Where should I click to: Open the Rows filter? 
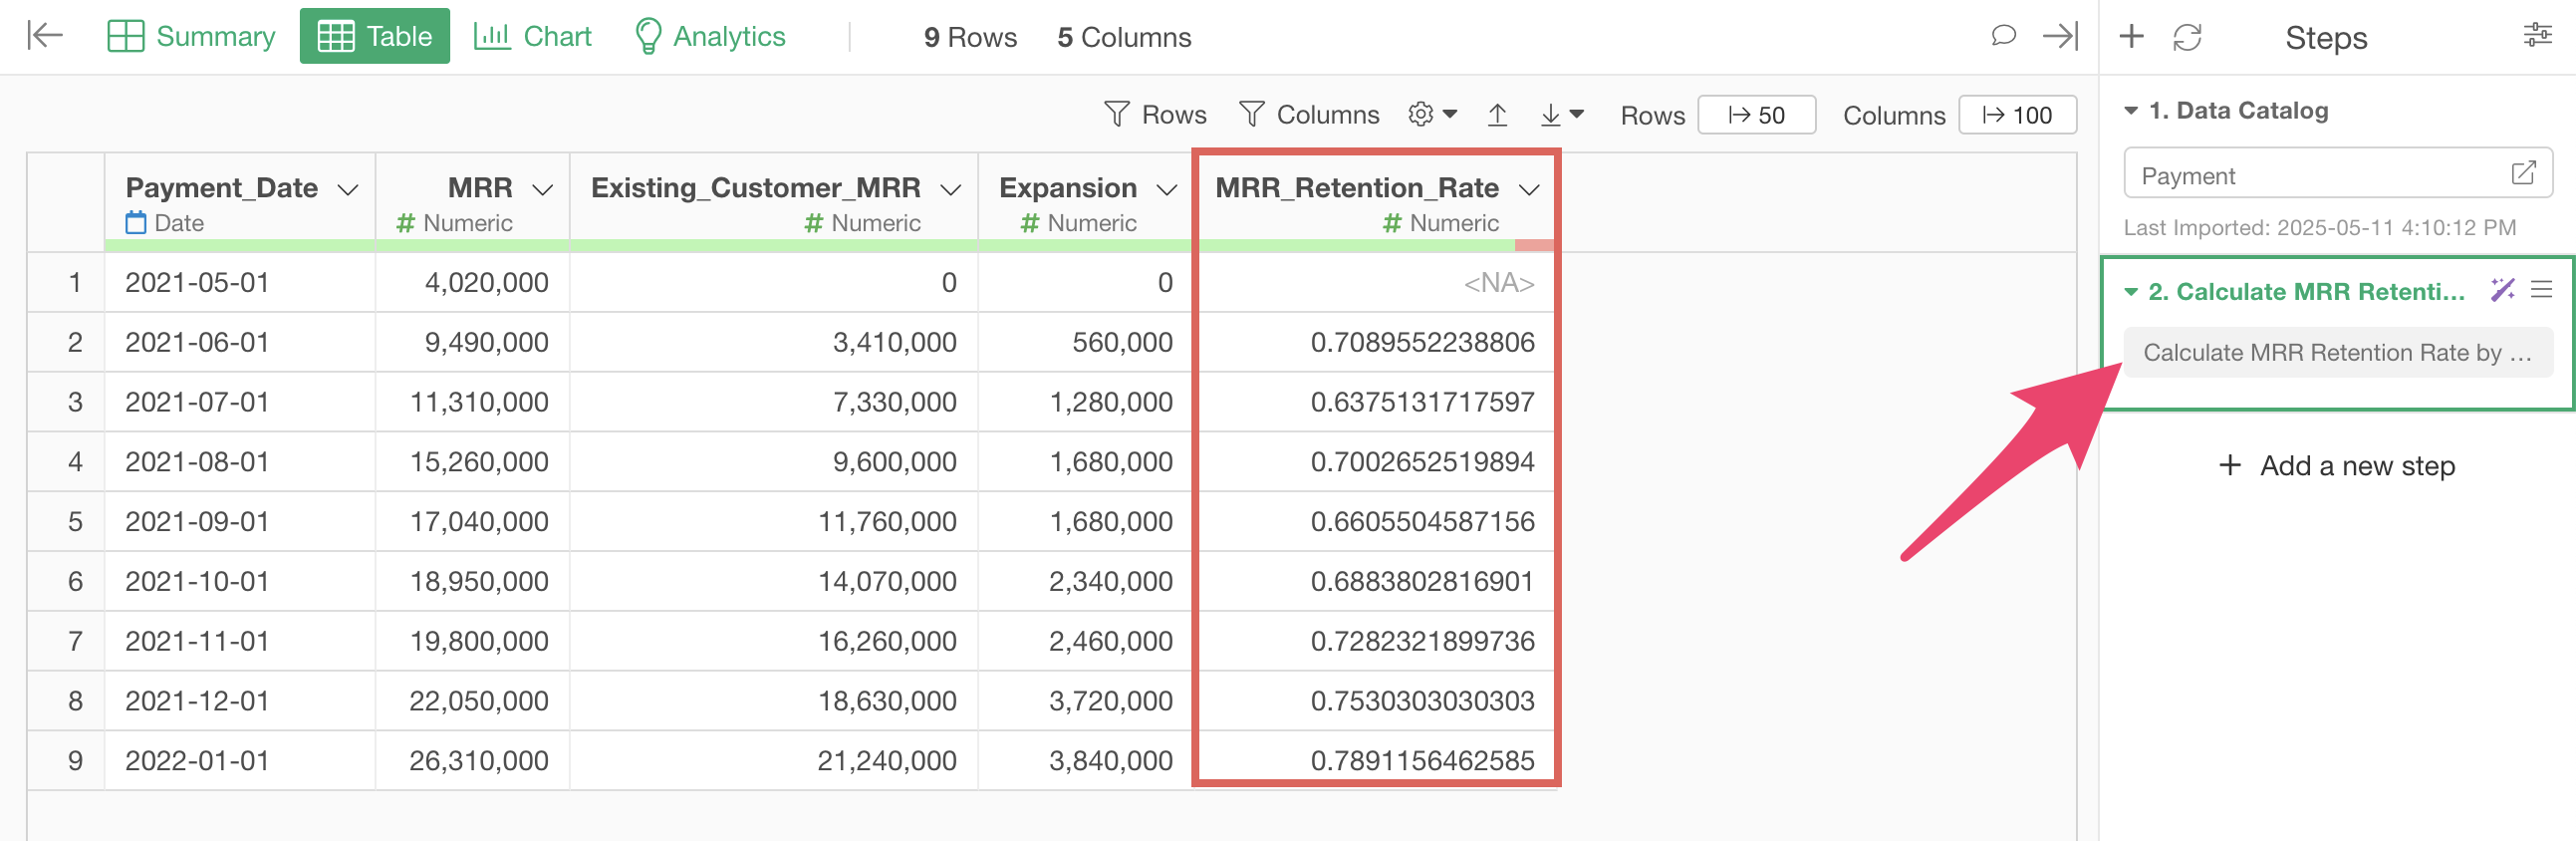pyautogui.click(x=1155, y=115)
